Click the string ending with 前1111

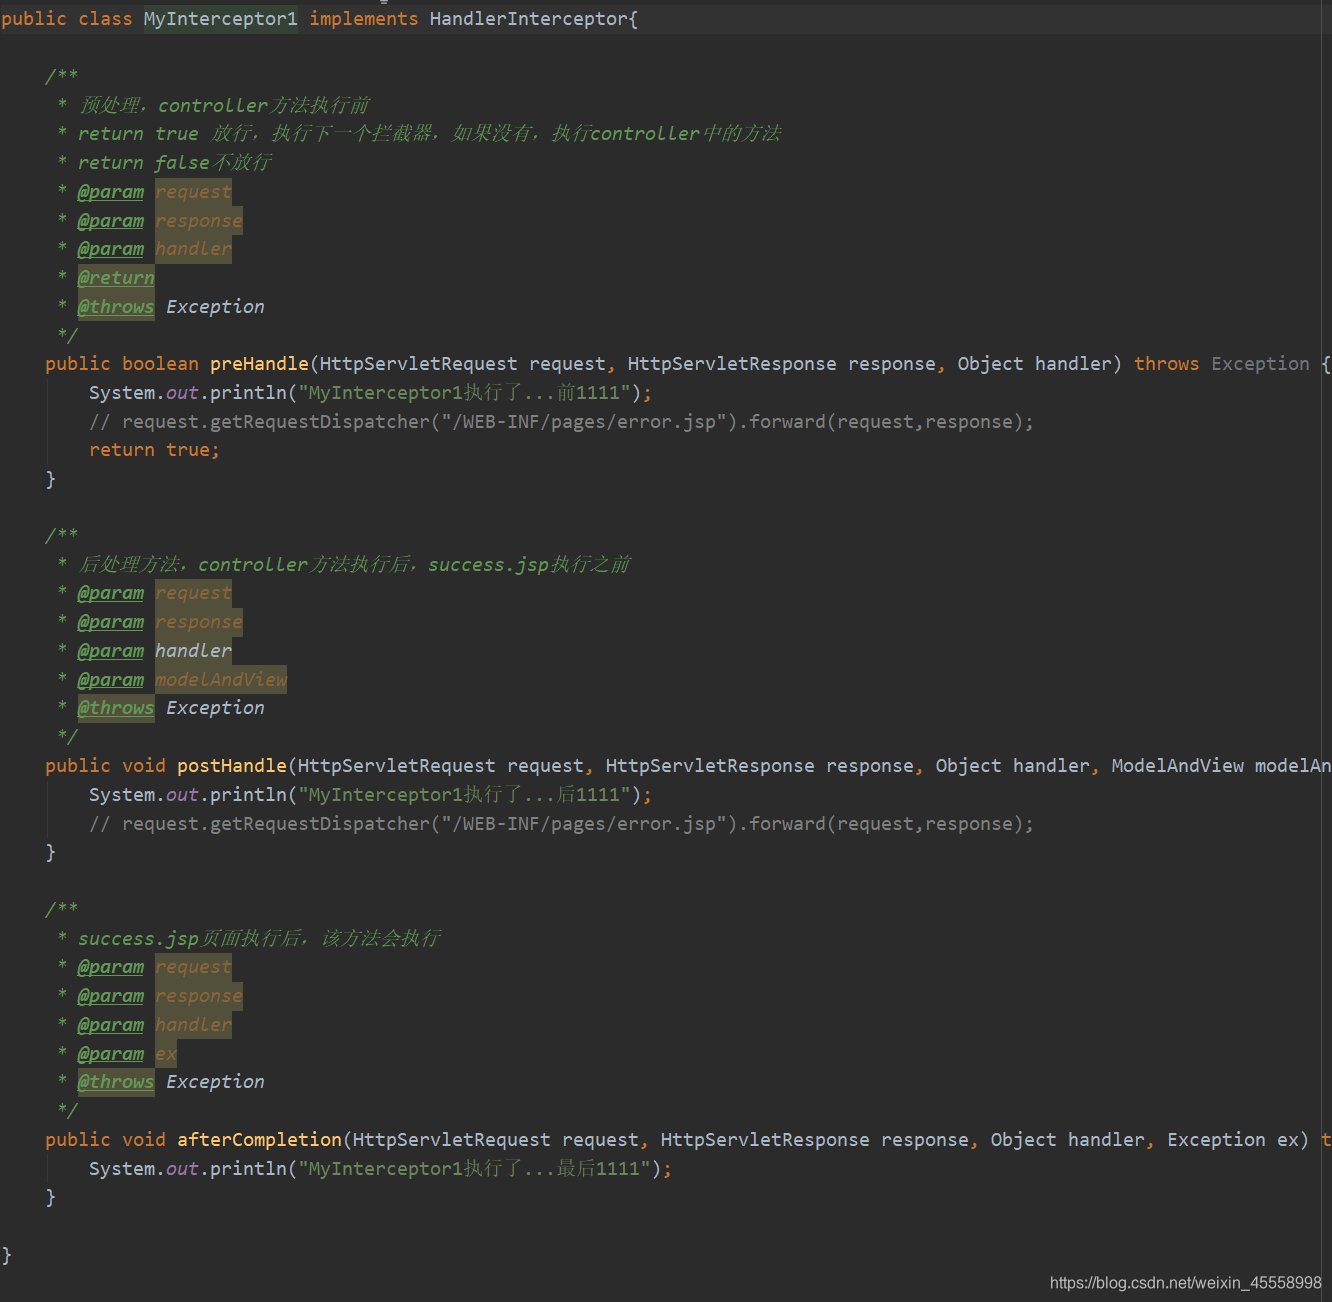point(465,393)
